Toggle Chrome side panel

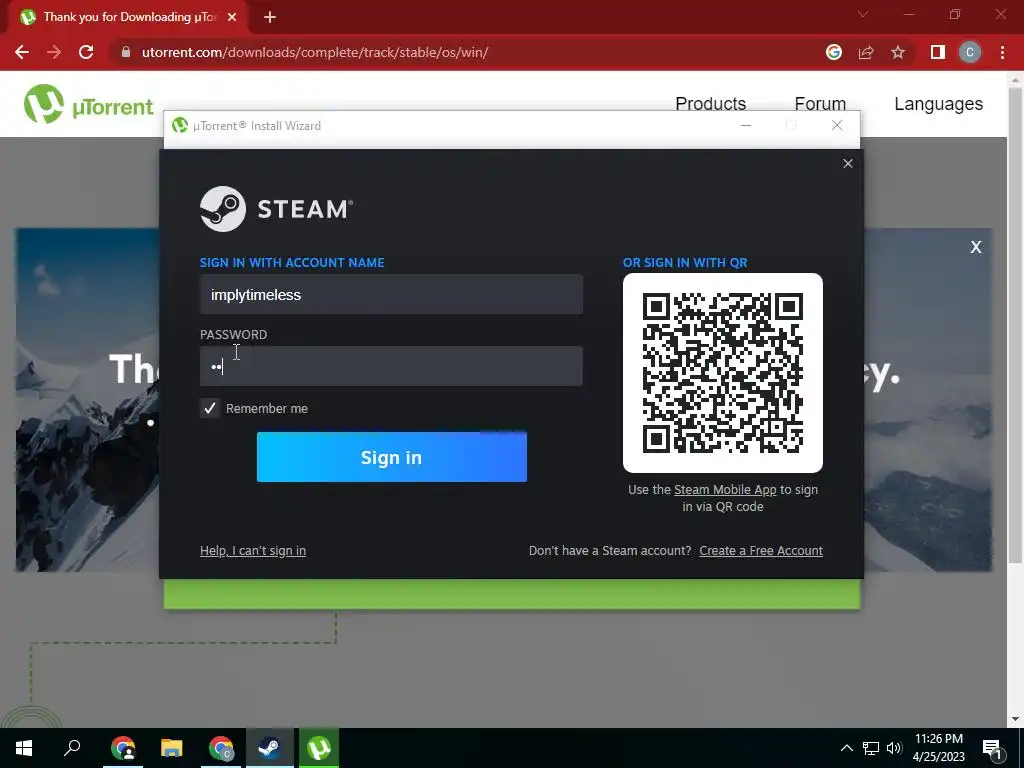click(938, 52)
